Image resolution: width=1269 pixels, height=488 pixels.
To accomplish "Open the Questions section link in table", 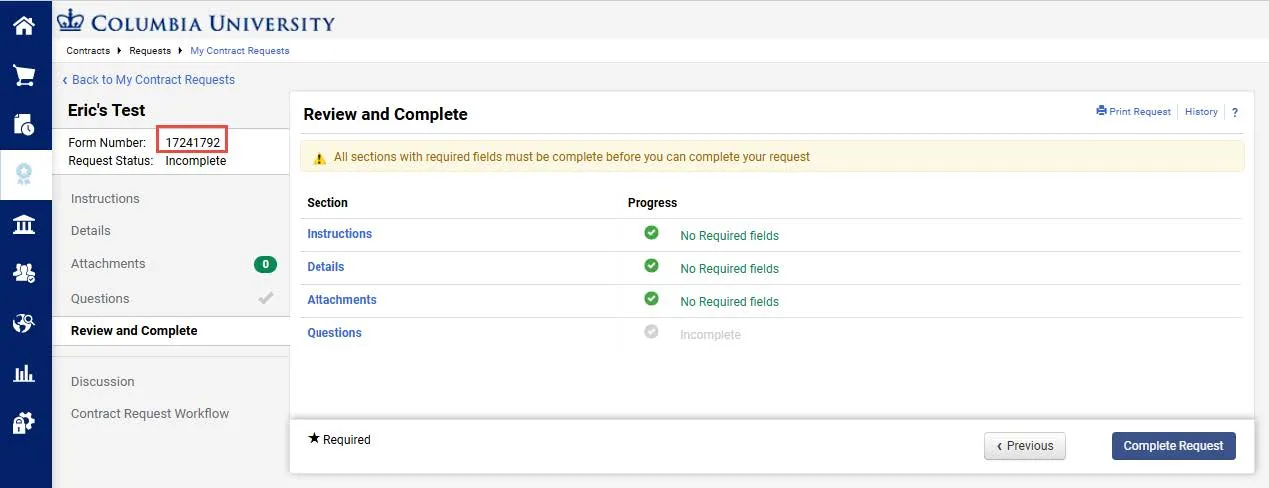I will click(334, 332).
